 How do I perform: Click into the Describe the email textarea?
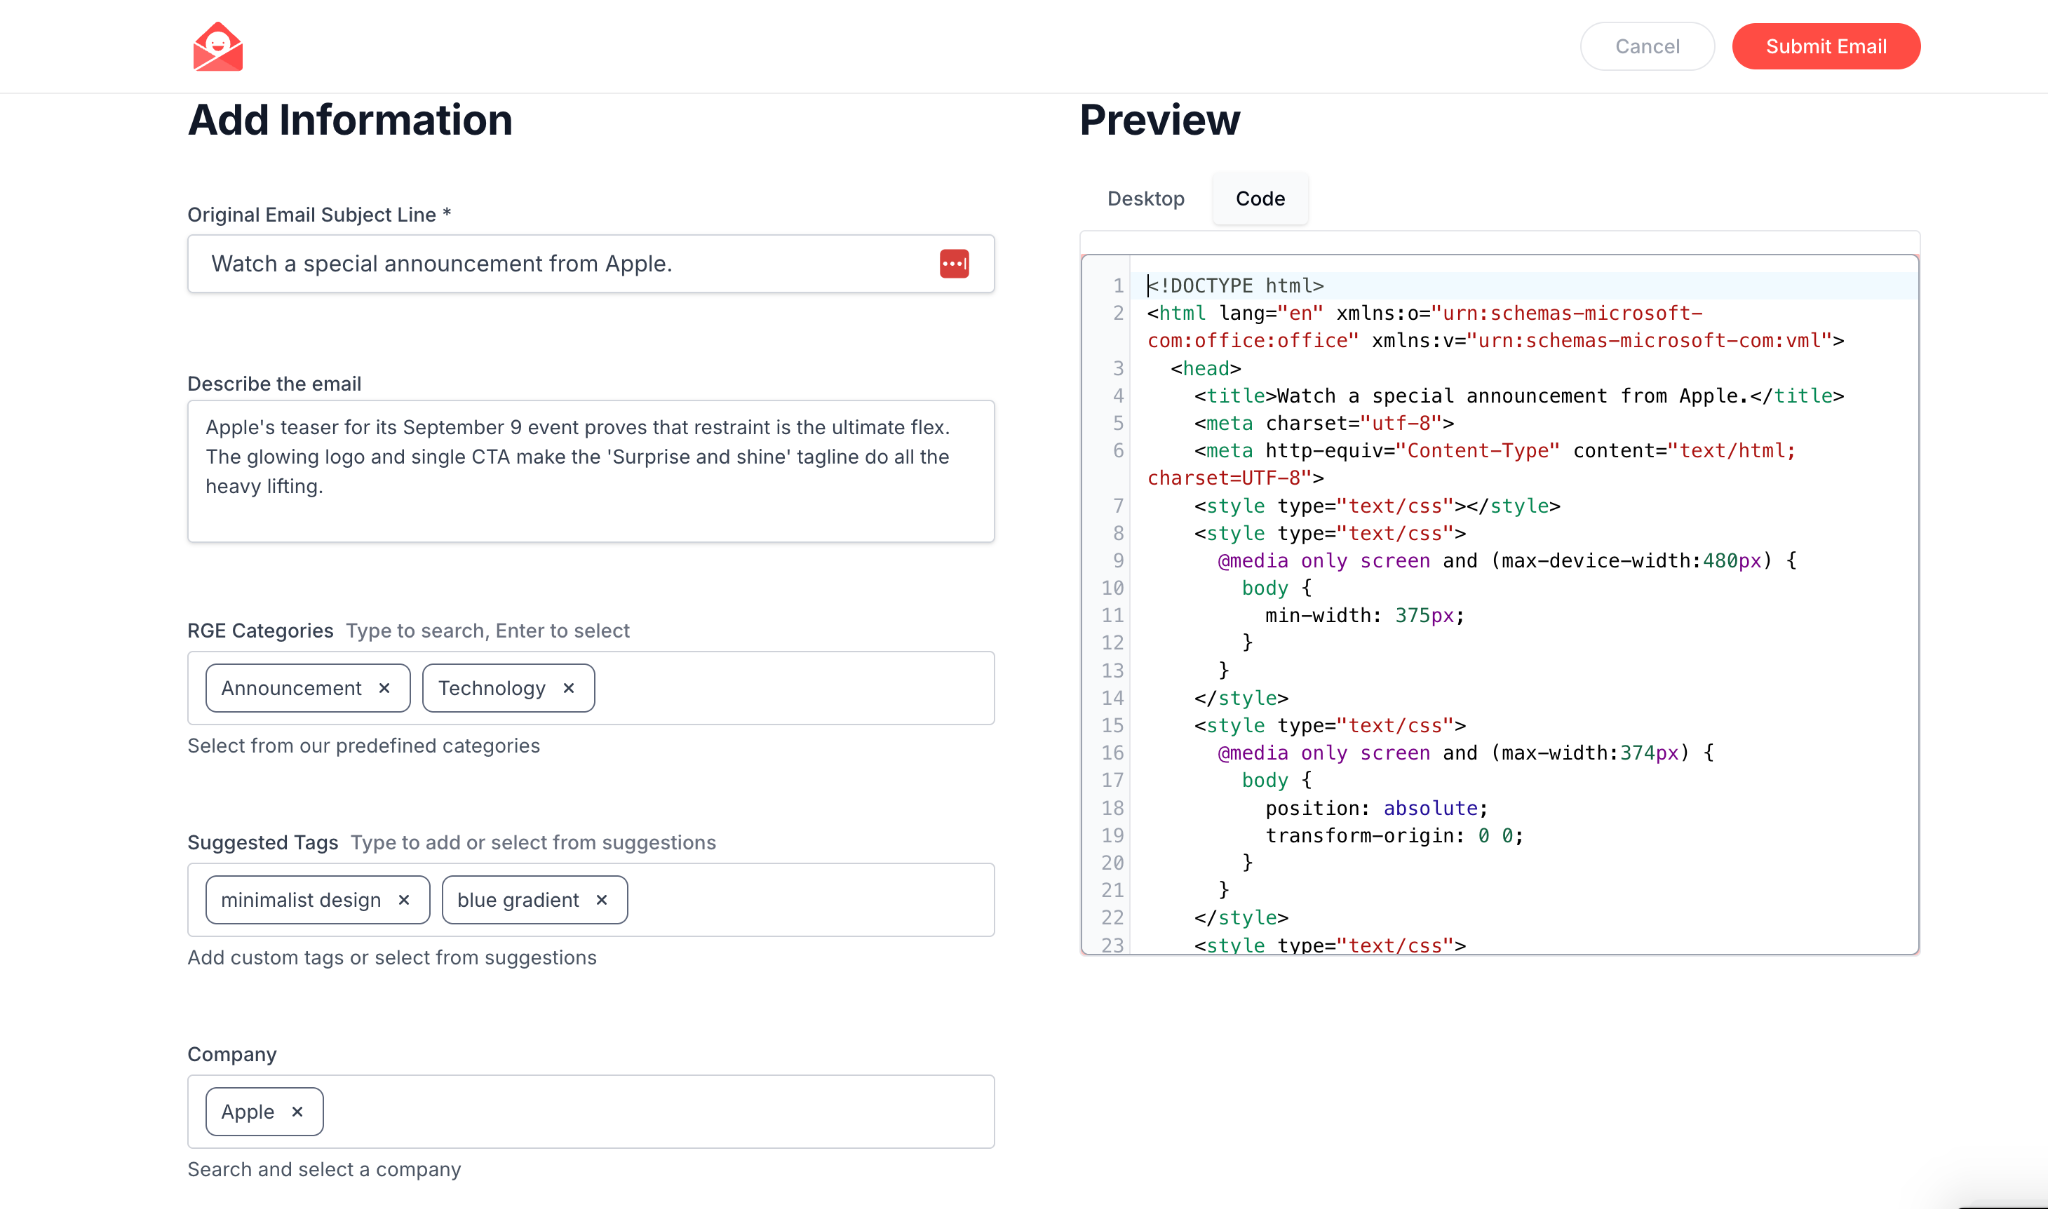tap(591, 471)
